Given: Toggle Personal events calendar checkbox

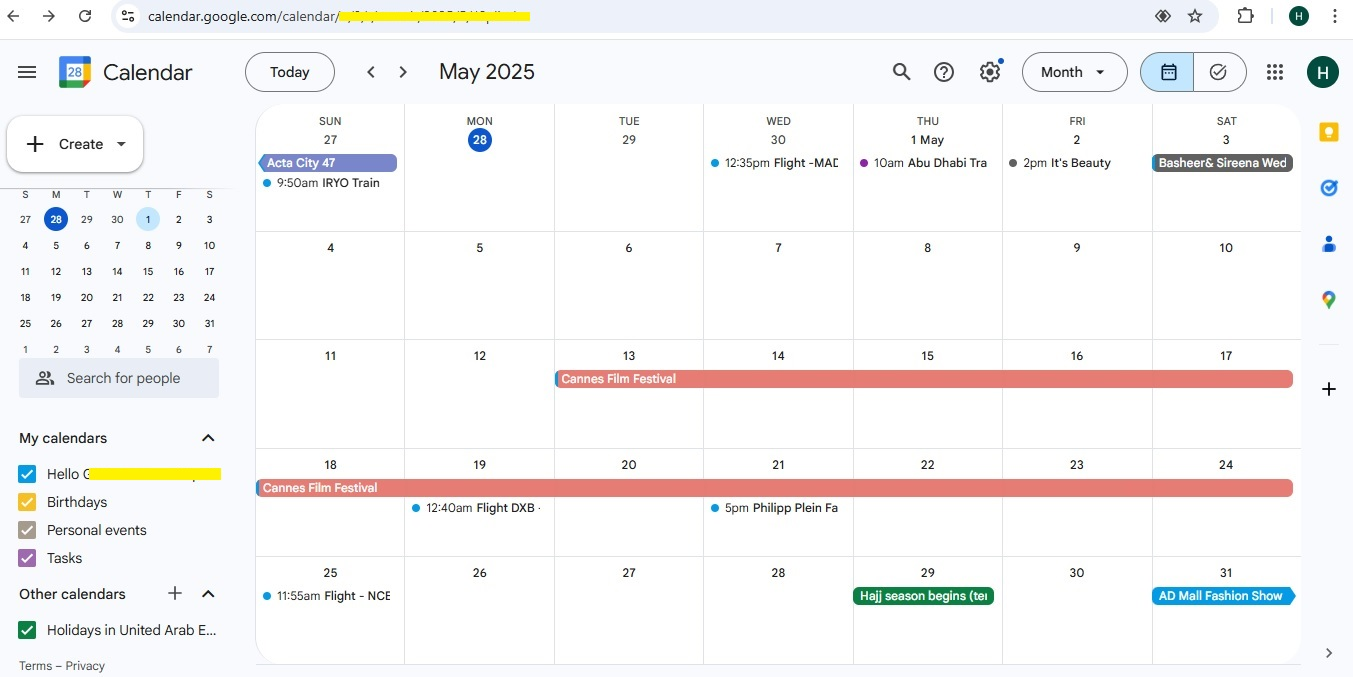Looking at the screenshot, I should [27, 530].
